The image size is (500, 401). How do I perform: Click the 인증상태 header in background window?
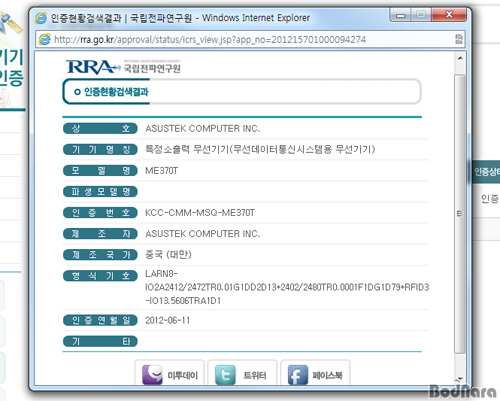(487, 172)
